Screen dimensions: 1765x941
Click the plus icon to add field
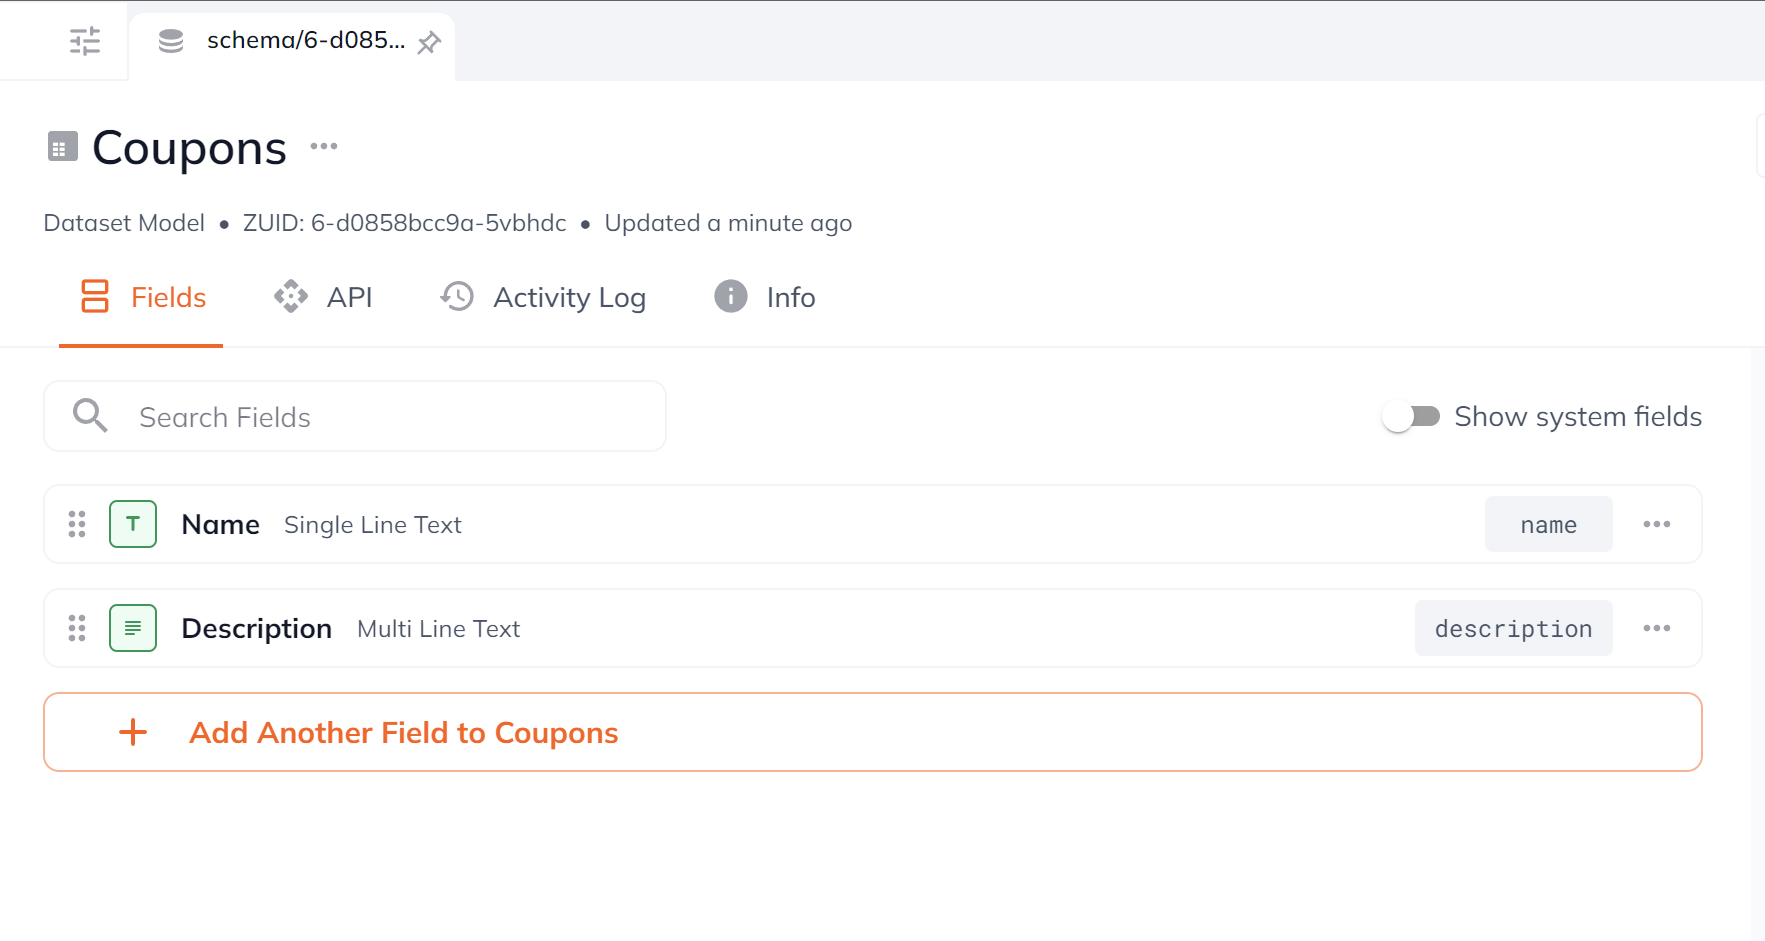click(x=133, y=732)
